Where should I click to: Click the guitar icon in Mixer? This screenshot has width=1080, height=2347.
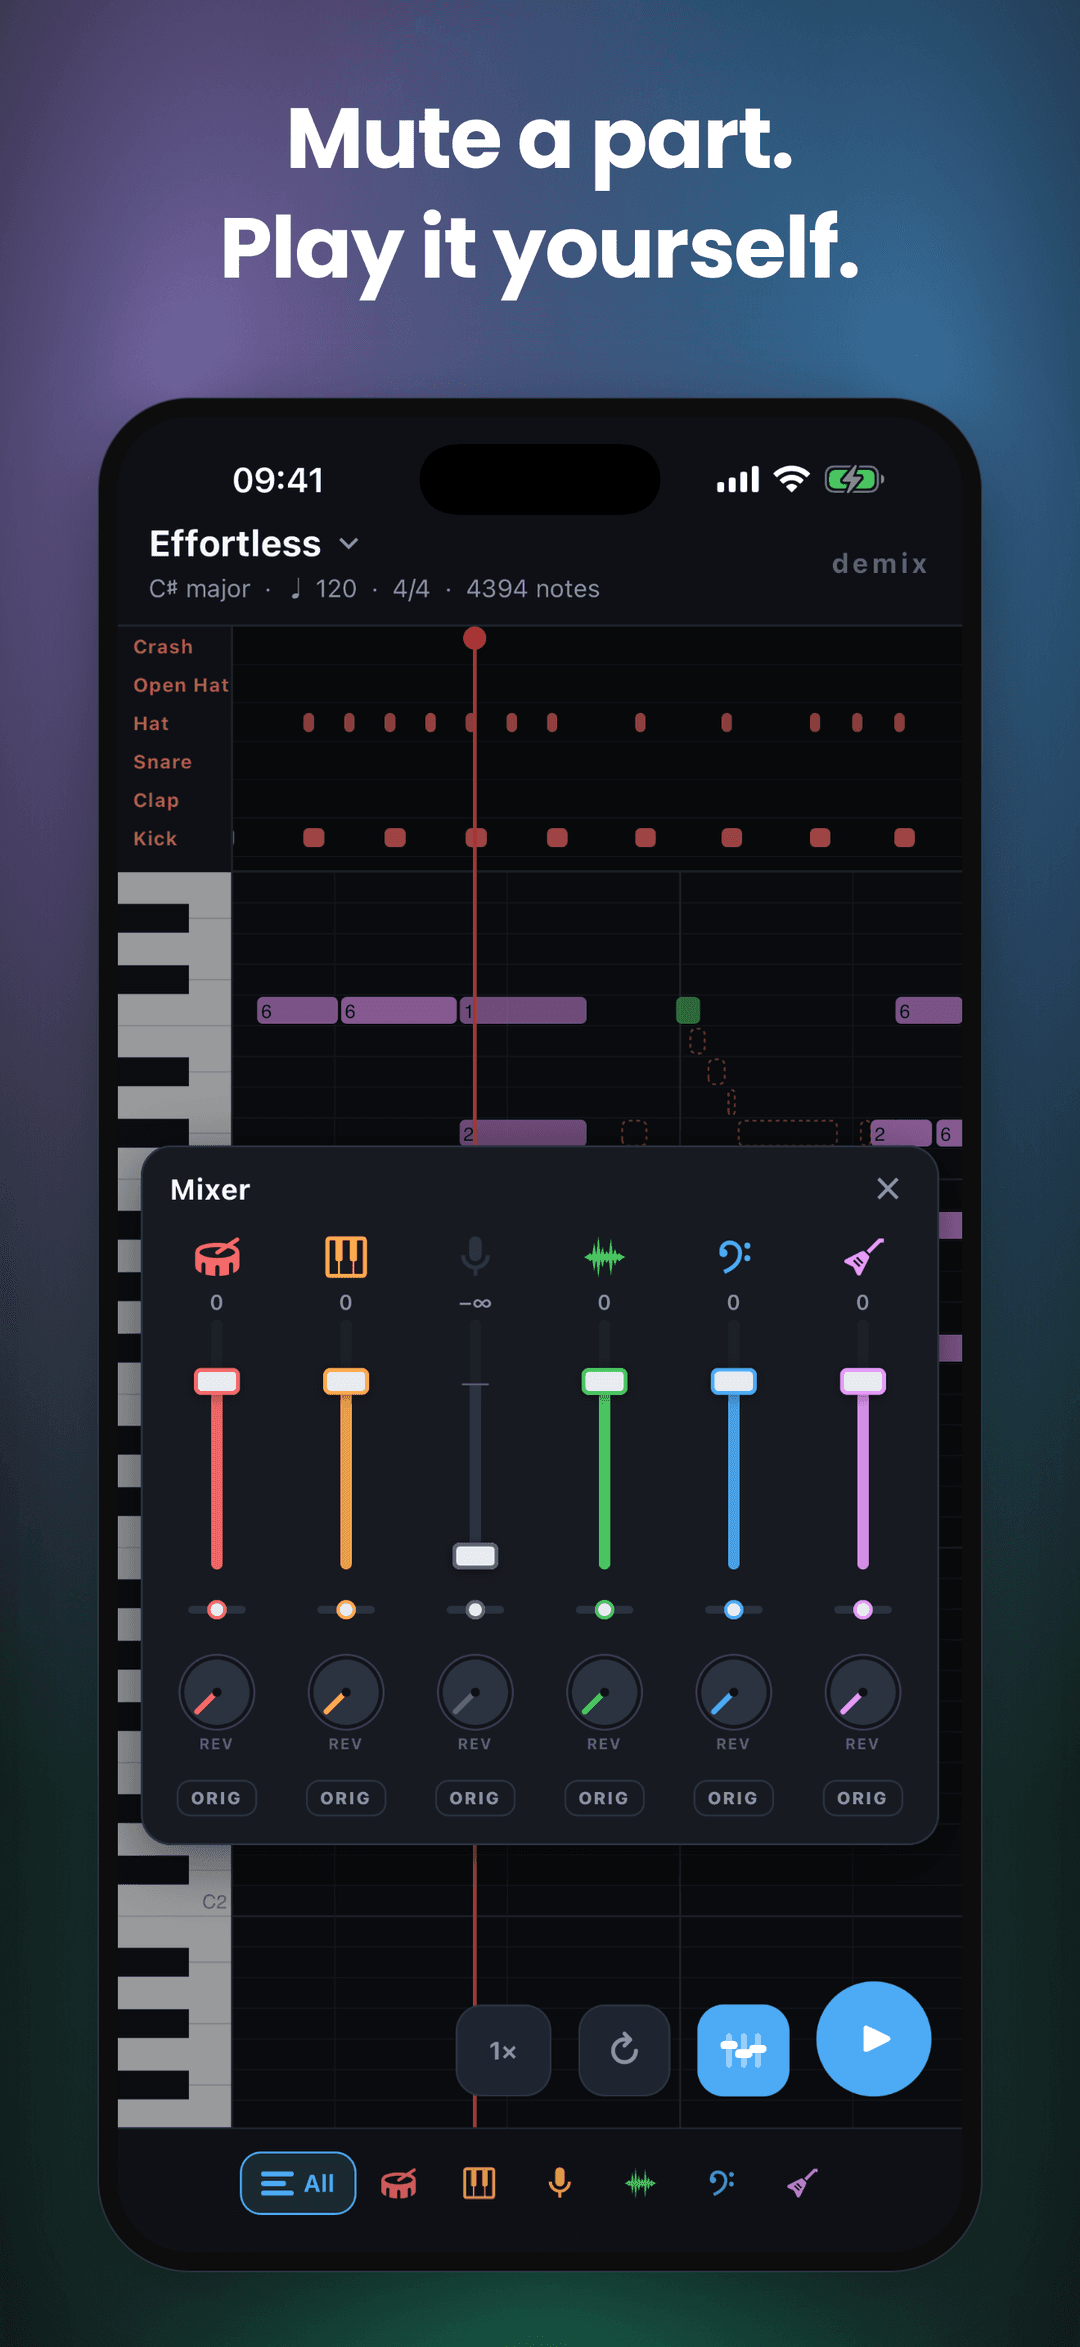863,1256
